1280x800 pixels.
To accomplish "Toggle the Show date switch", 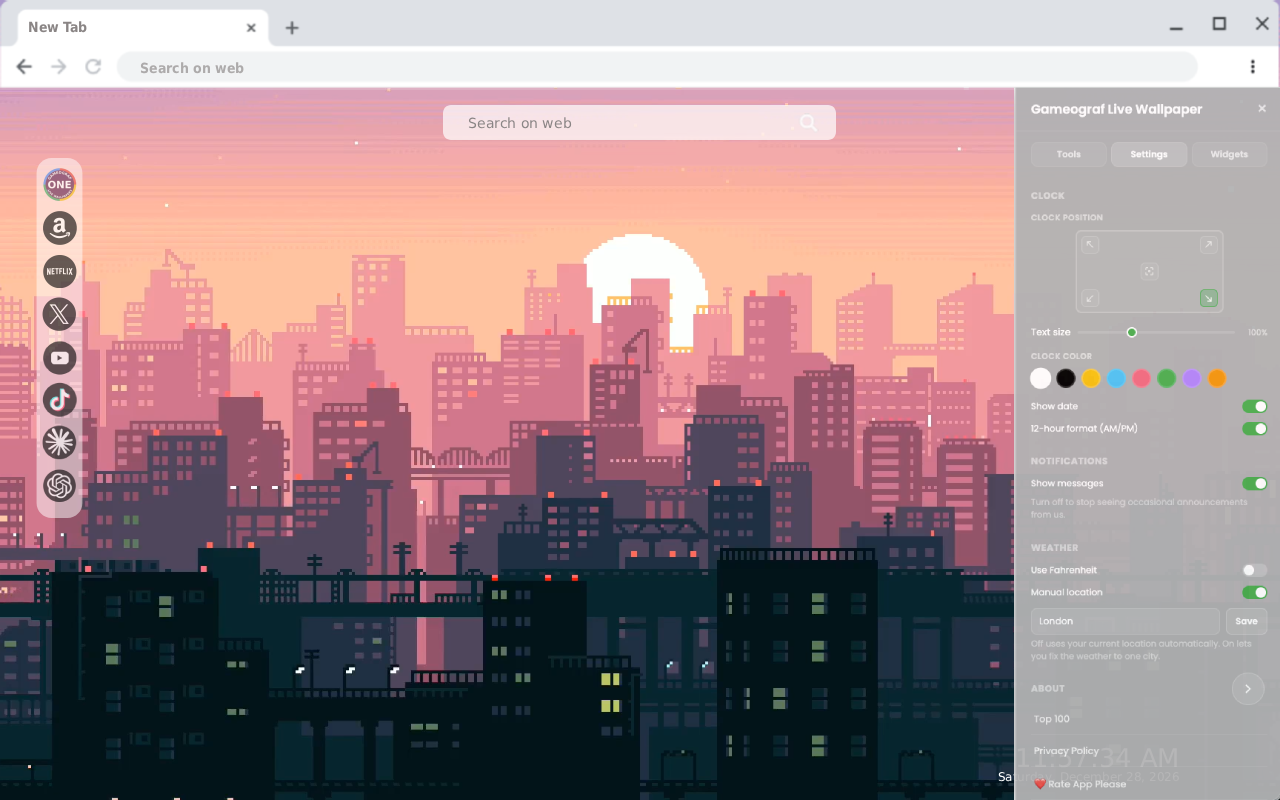I will pyautogui.click(x=1254, y=407).
